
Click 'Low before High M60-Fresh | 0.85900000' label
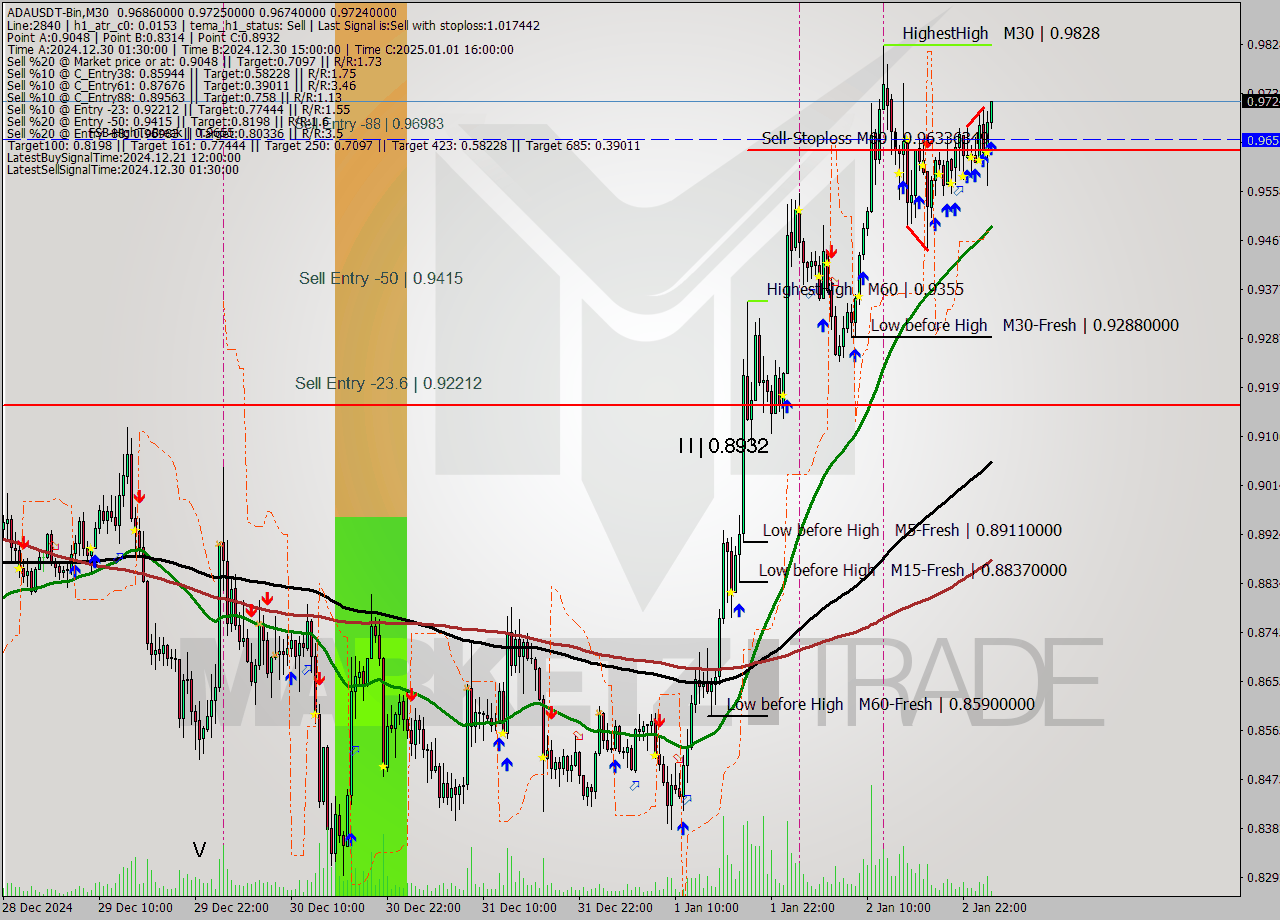[880, 704]
